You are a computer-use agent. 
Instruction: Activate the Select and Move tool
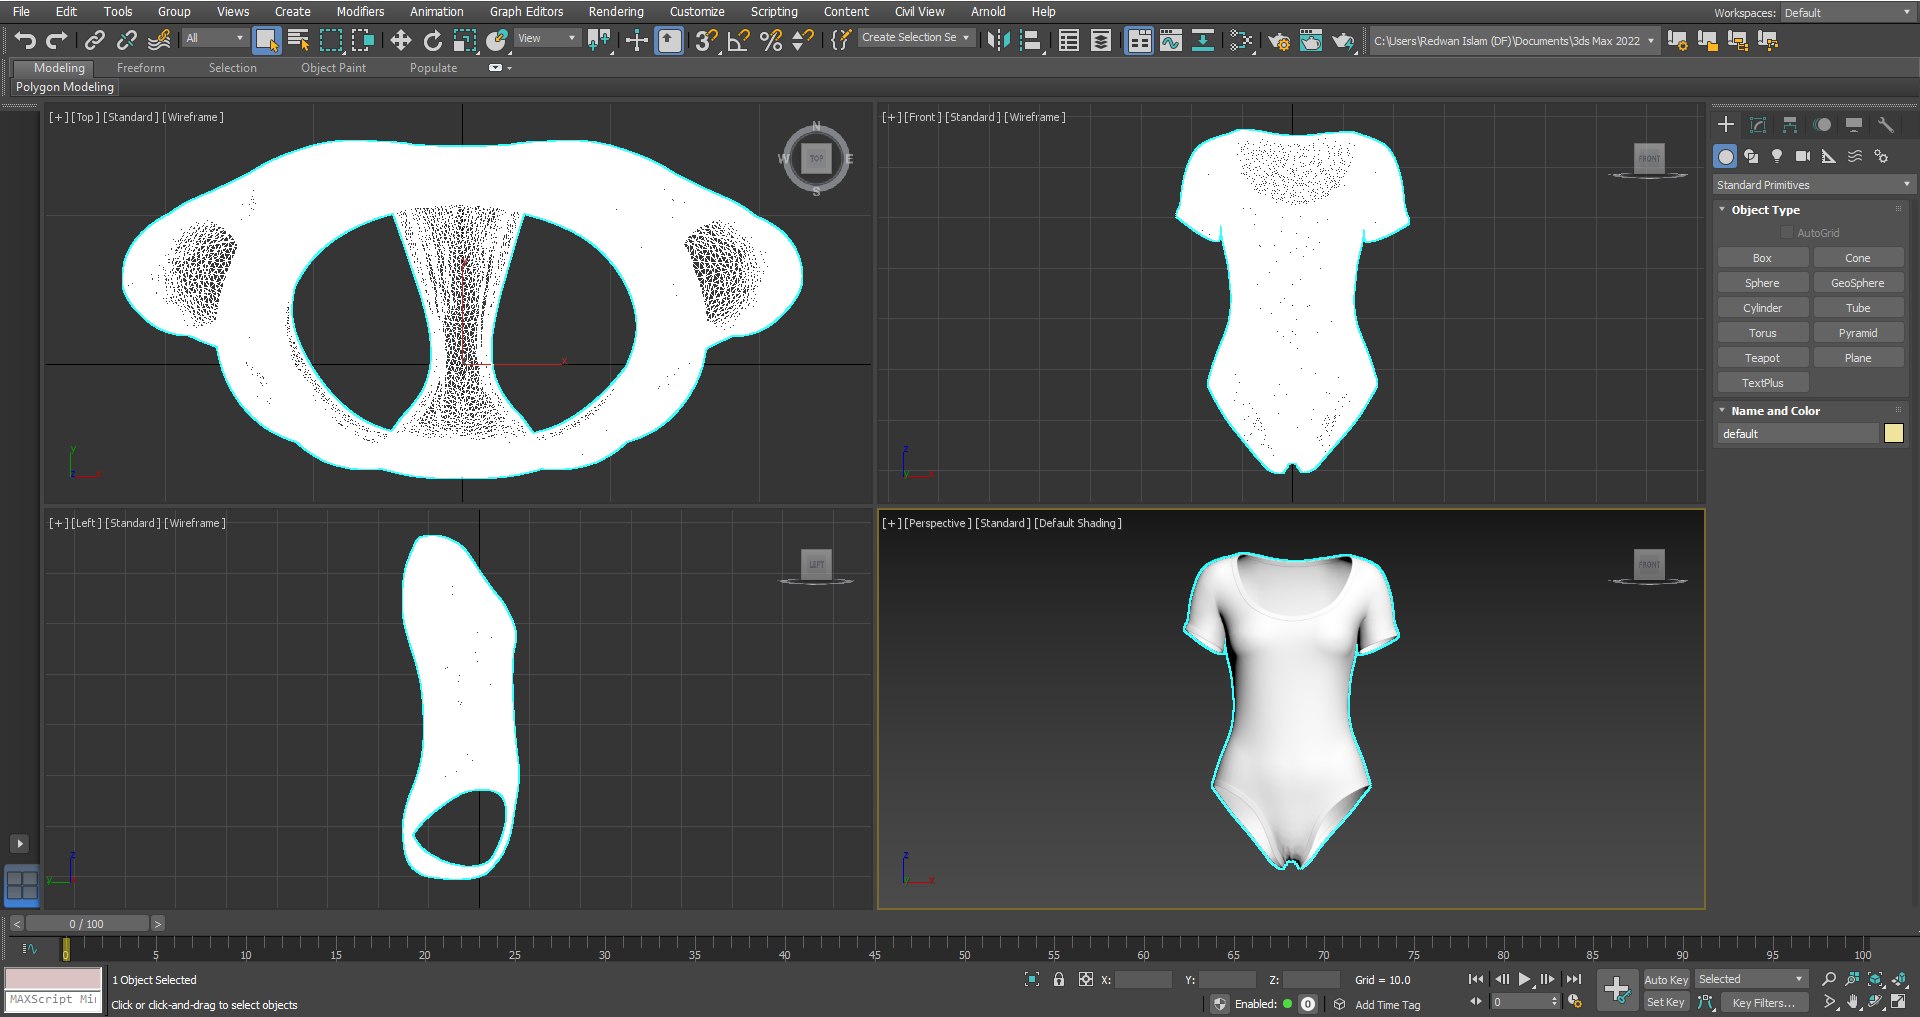tap(401, 40)
